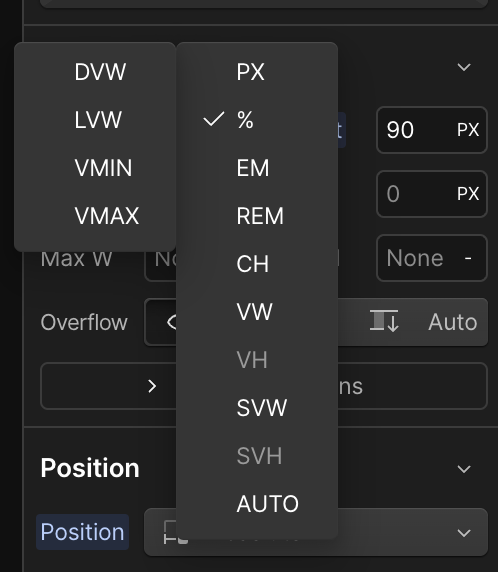Click the None max height field
The image size is (498, 572).
(x=432, y=258)
